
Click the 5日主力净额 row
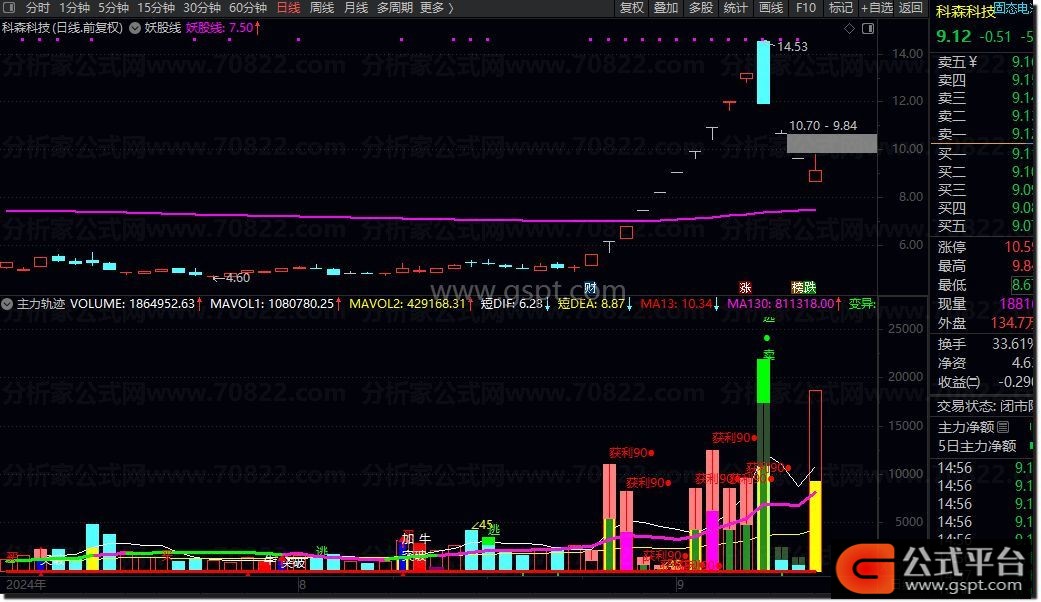(x=985, y=446)
